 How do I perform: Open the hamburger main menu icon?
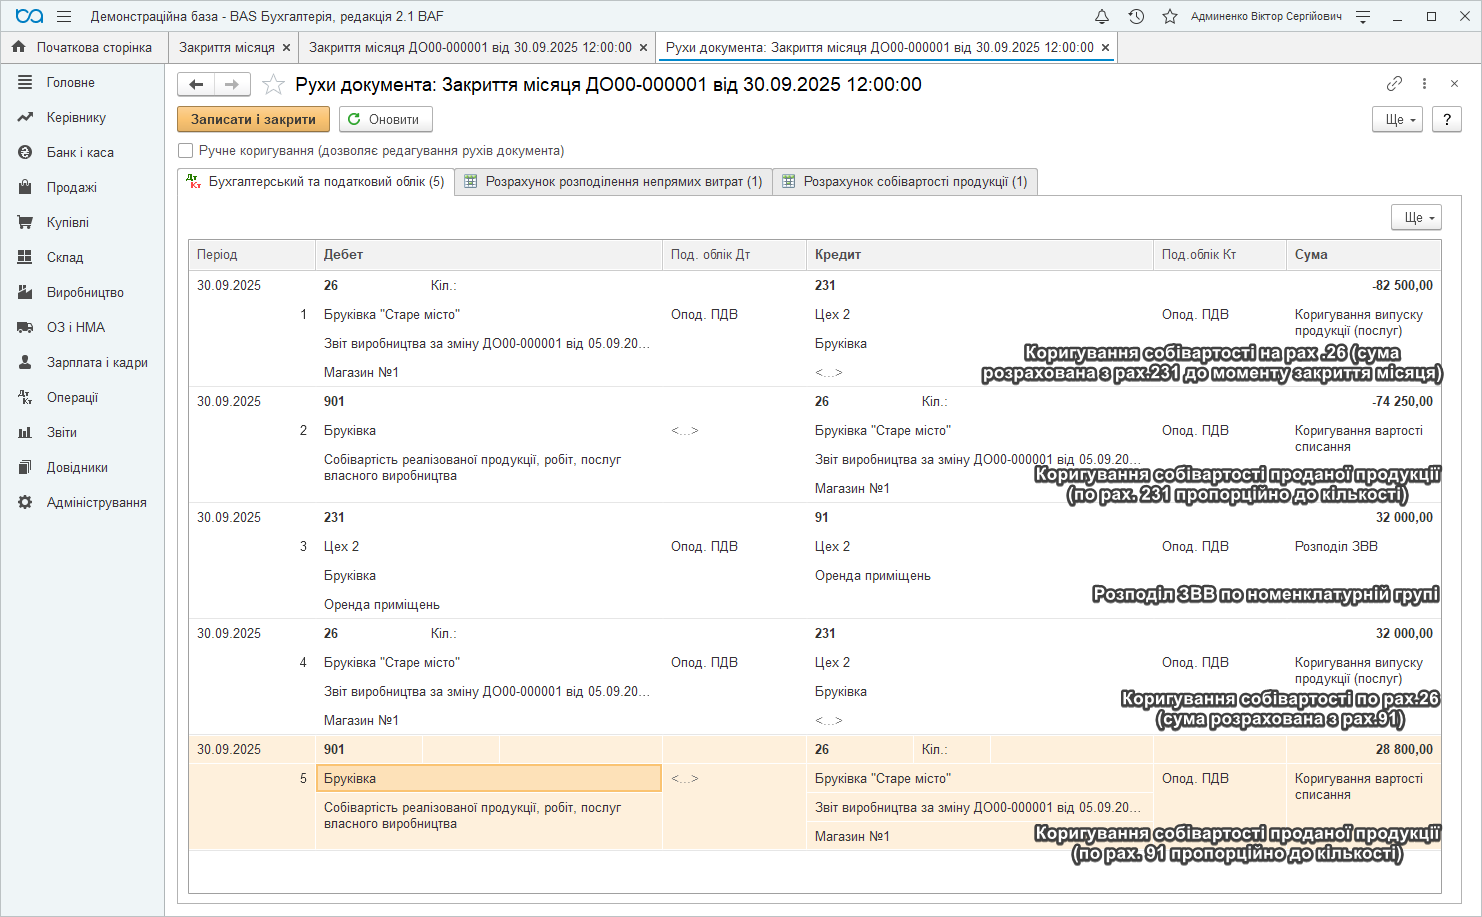coord(64,17)
